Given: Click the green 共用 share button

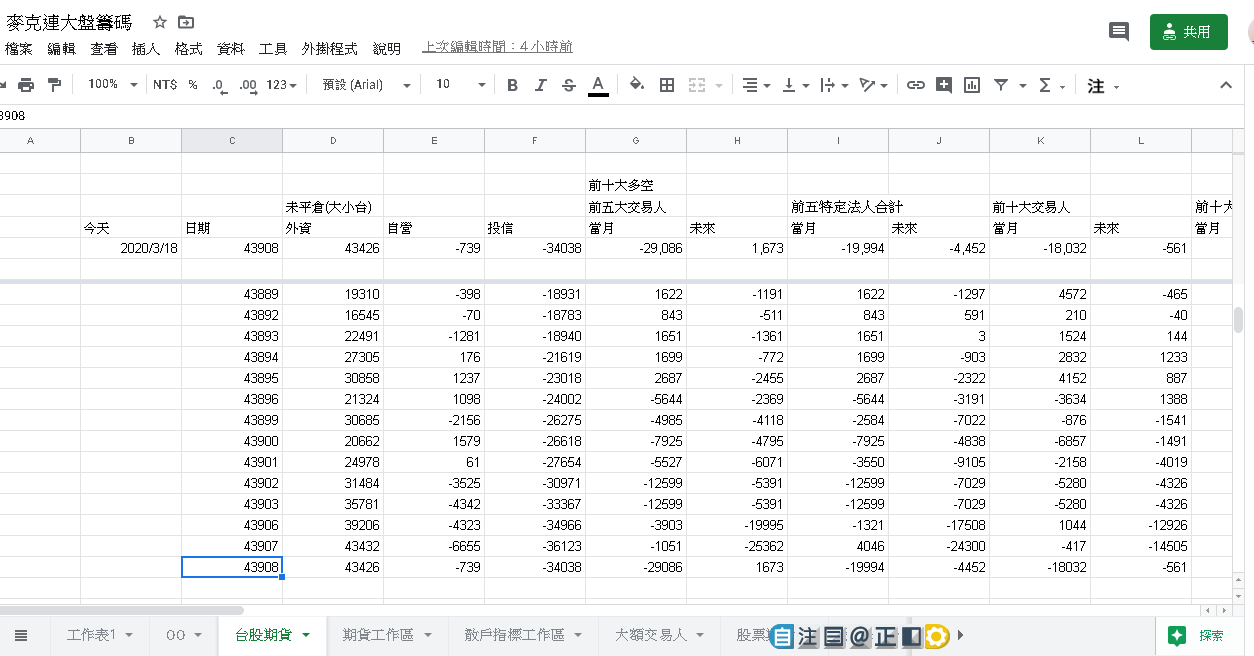Looking at the screenshot, I should (1188, 32).
